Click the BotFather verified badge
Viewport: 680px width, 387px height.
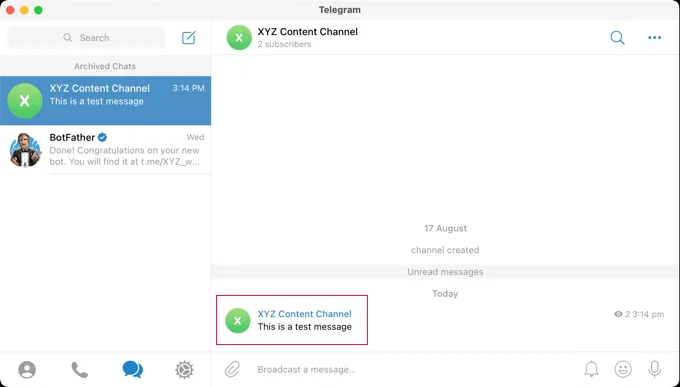tap(102, 138)
